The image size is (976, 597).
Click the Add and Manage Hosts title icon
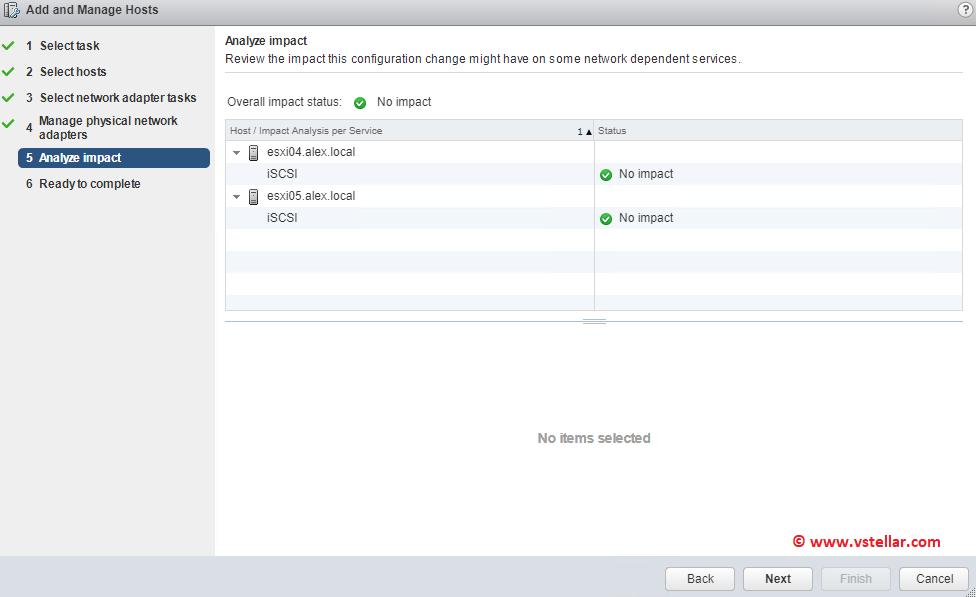click(x=12, y=10)
